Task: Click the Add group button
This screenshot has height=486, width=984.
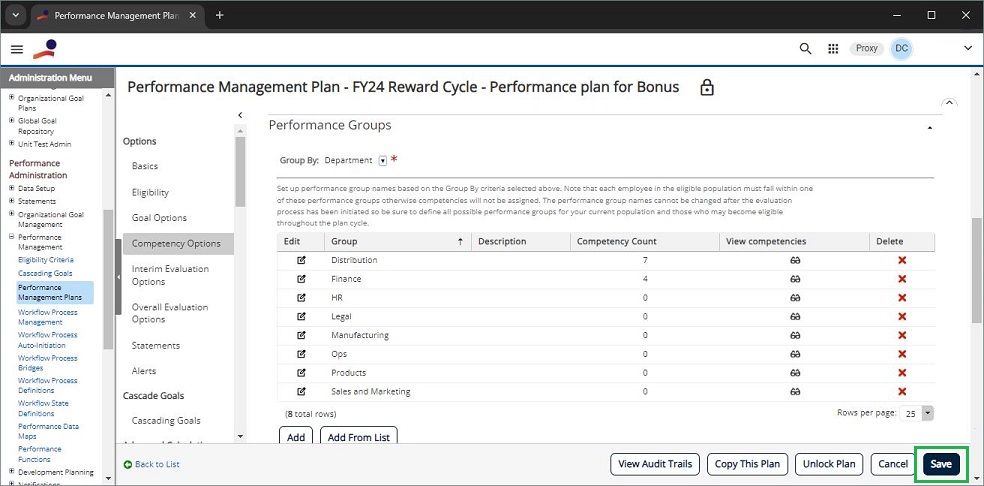Action: pyautogui.click(x=296, y=436)
